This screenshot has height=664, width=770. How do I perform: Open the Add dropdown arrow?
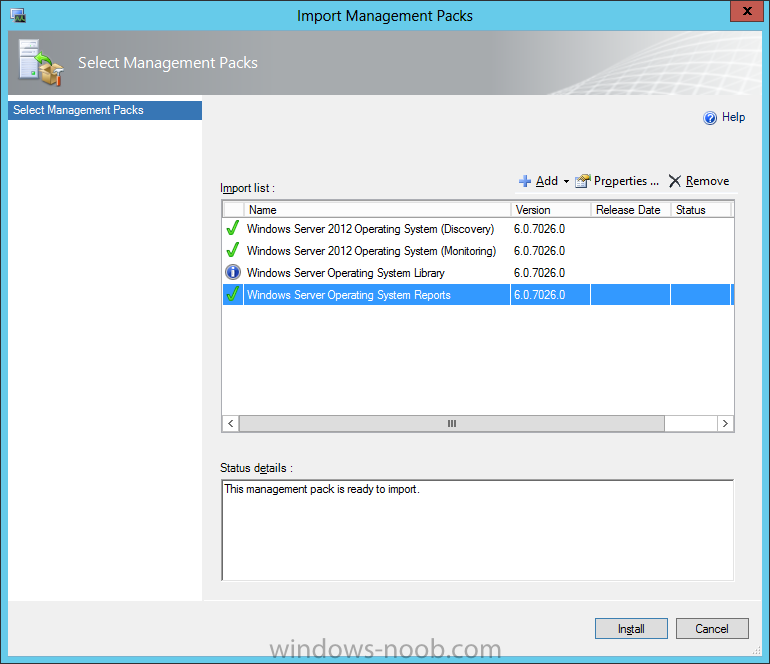pos(566,182)
